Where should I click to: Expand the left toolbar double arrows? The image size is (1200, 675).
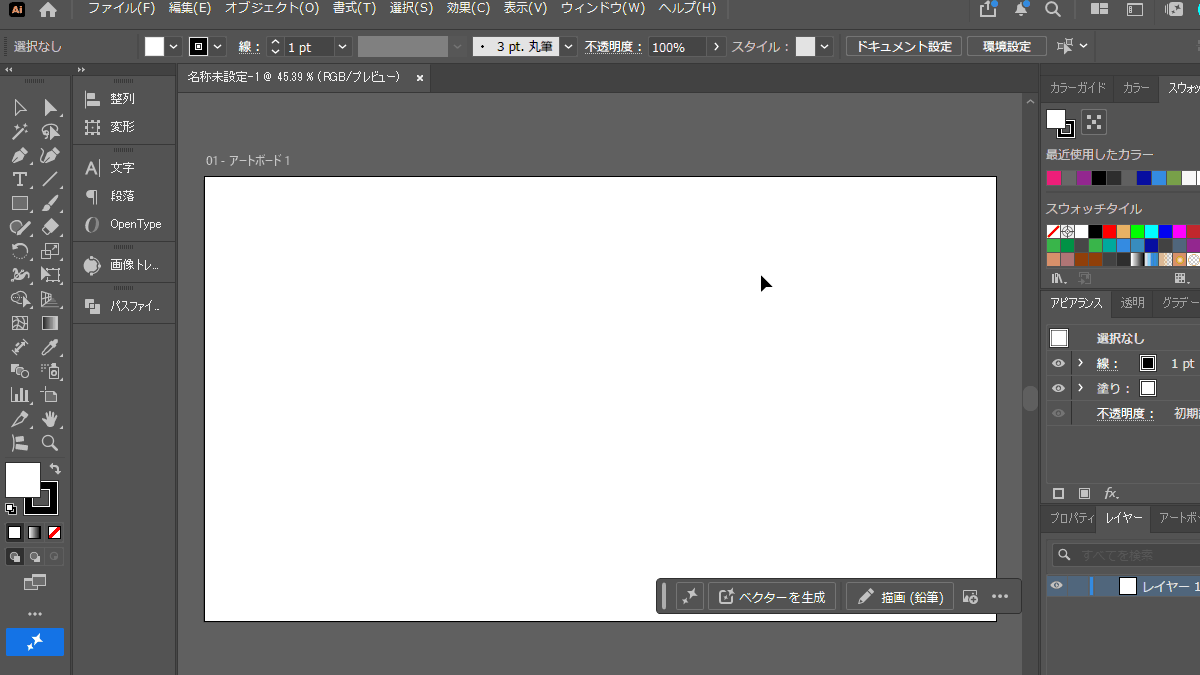point(8,70)
